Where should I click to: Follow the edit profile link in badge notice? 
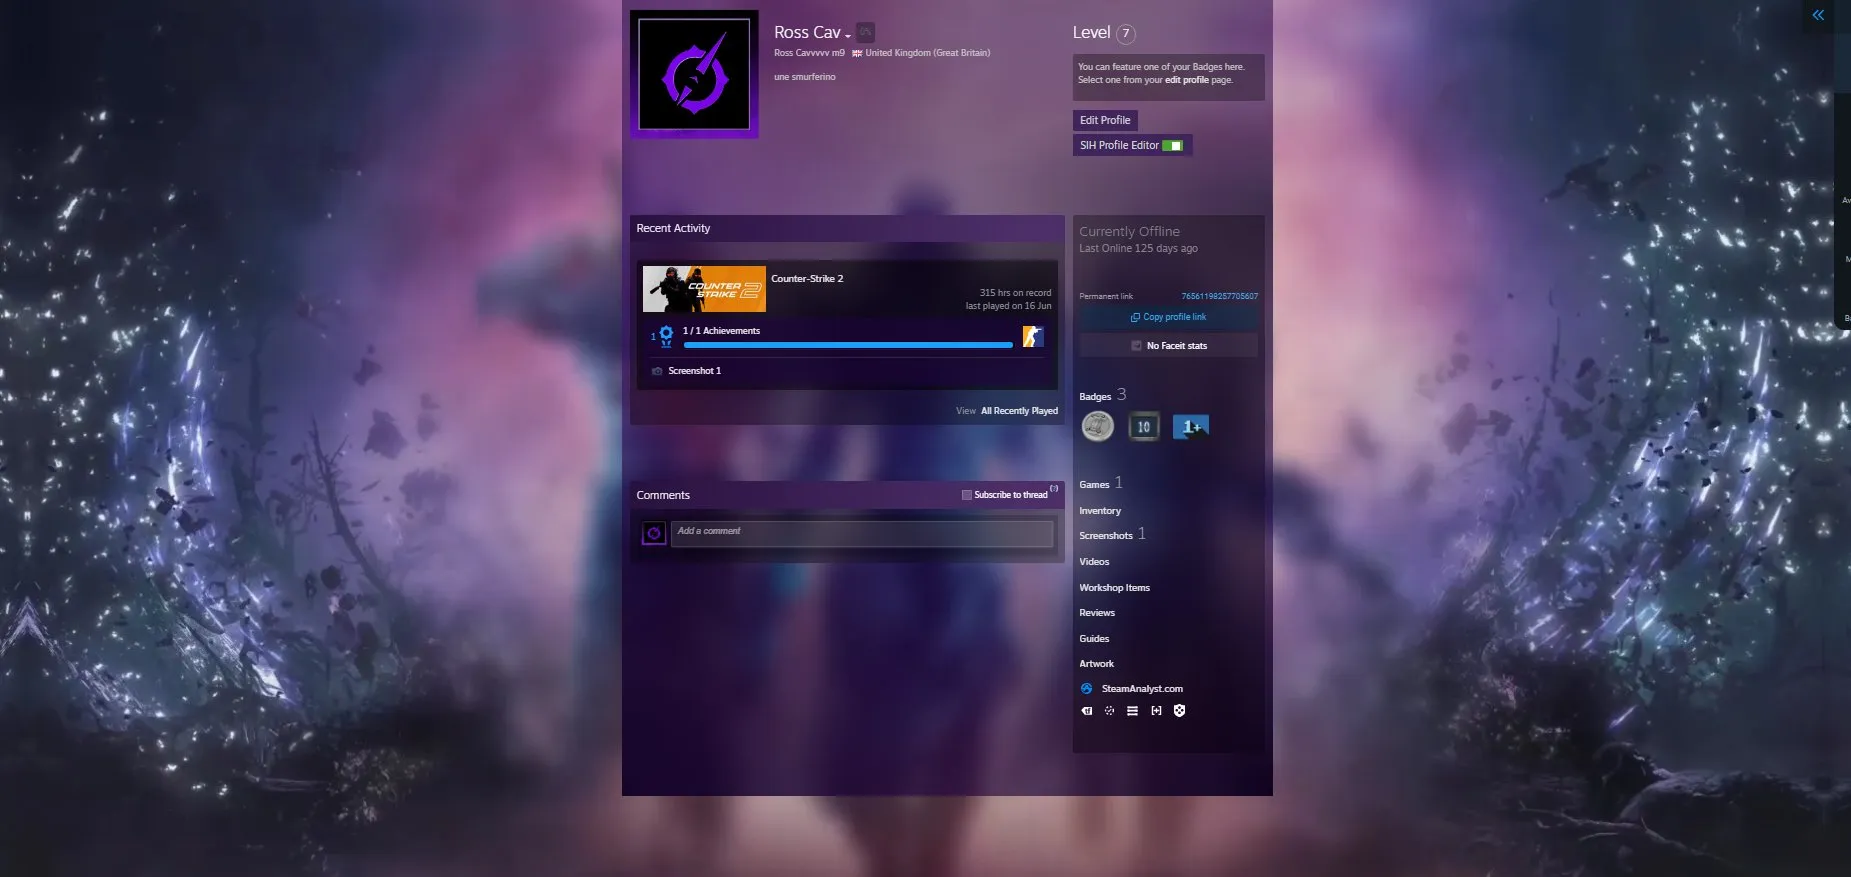1186,80
